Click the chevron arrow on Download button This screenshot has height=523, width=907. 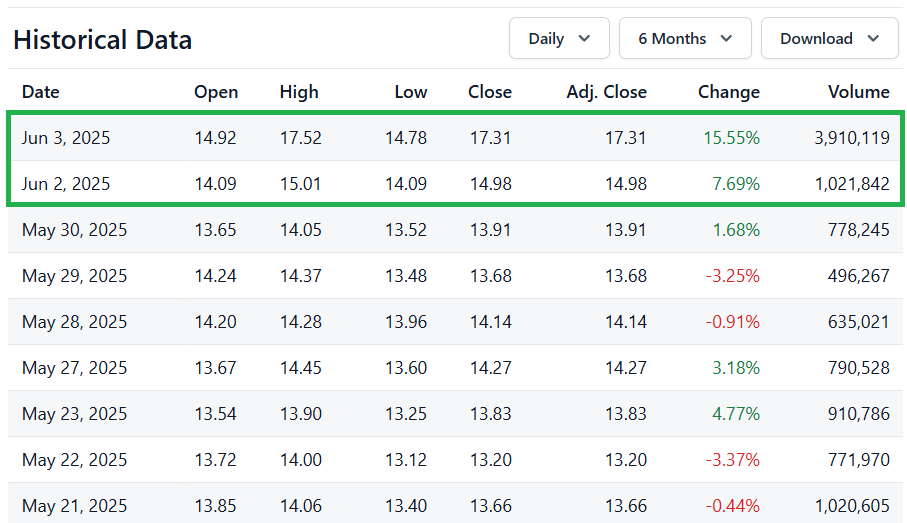coord(873,39)
